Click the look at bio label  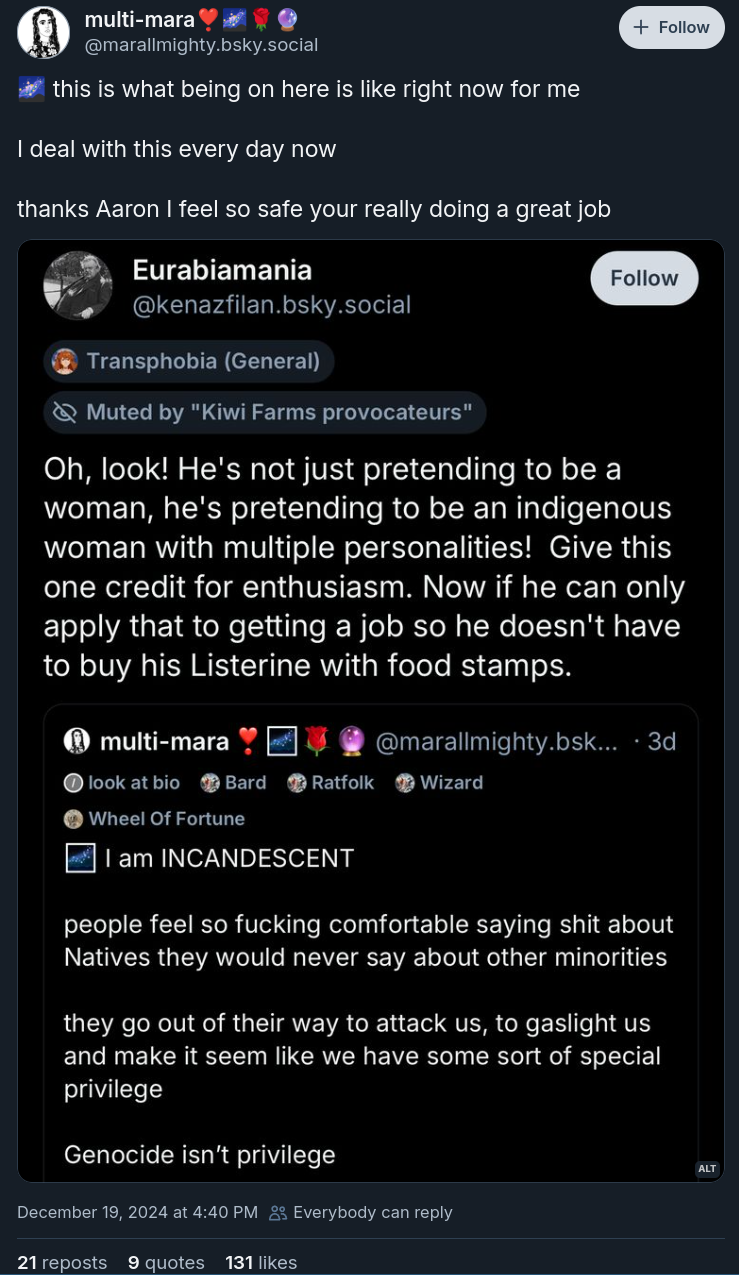(122, 782)
